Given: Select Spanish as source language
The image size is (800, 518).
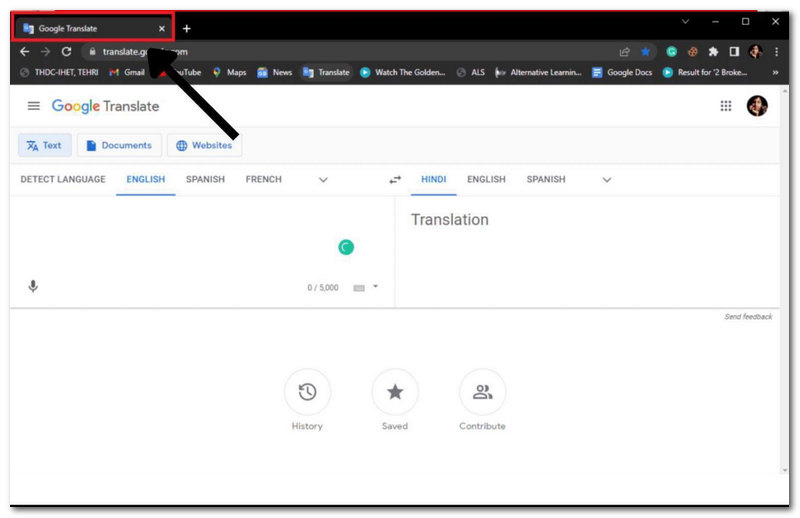Looking at the screenshot, I should pos(205,180).
